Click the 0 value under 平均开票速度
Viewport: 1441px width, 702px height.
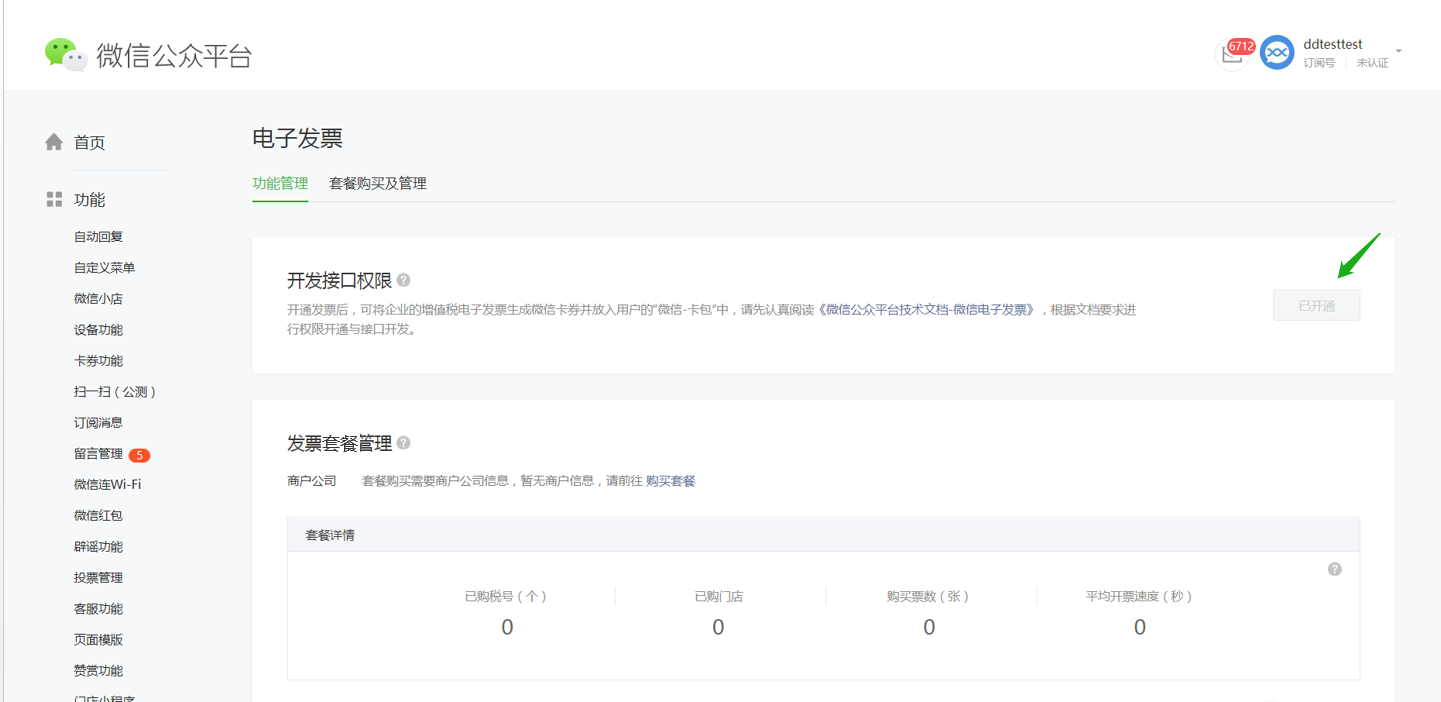click(1140, 628)
